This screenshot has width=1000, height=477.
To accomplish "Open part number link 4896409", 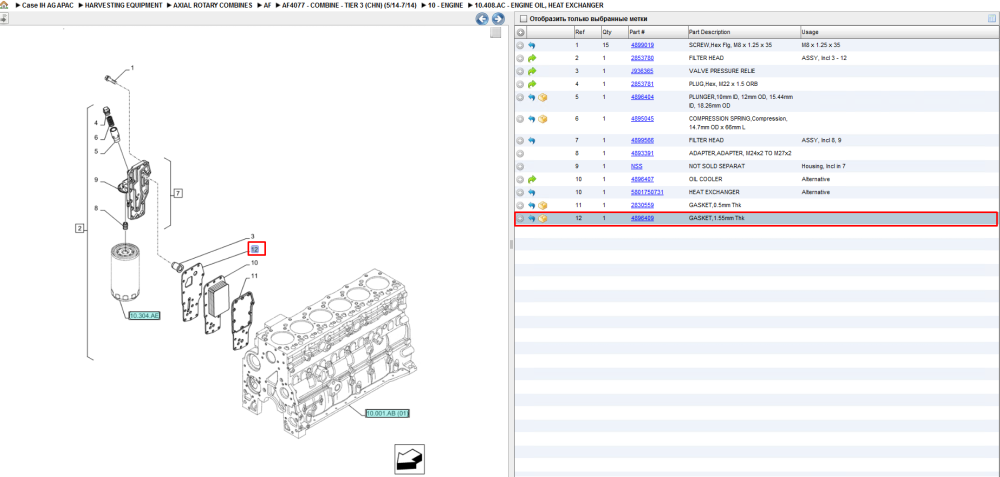I will [x=642, y=219].
